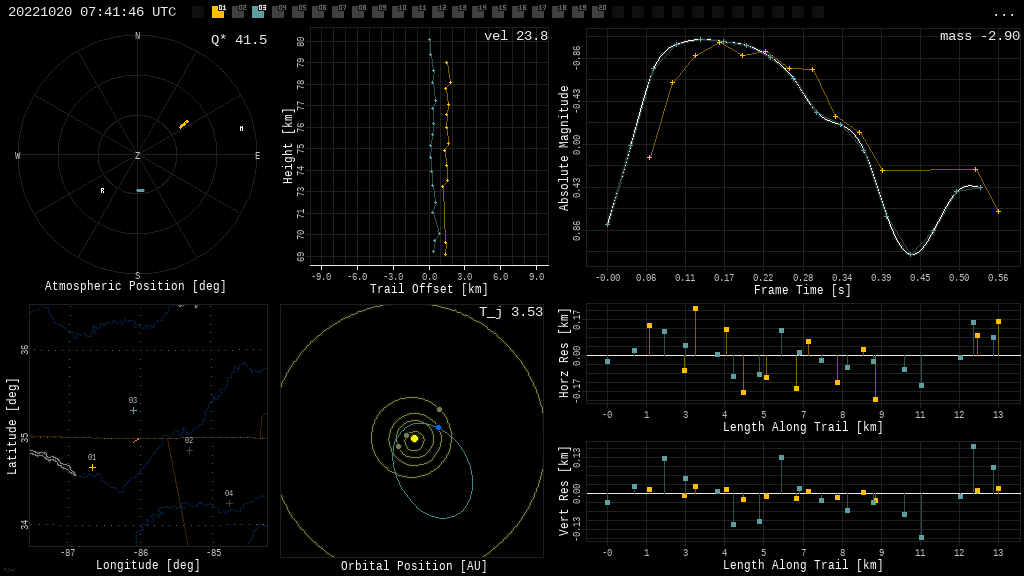
Task: Click station 03 teal cross on map
Action: point(133,410)
